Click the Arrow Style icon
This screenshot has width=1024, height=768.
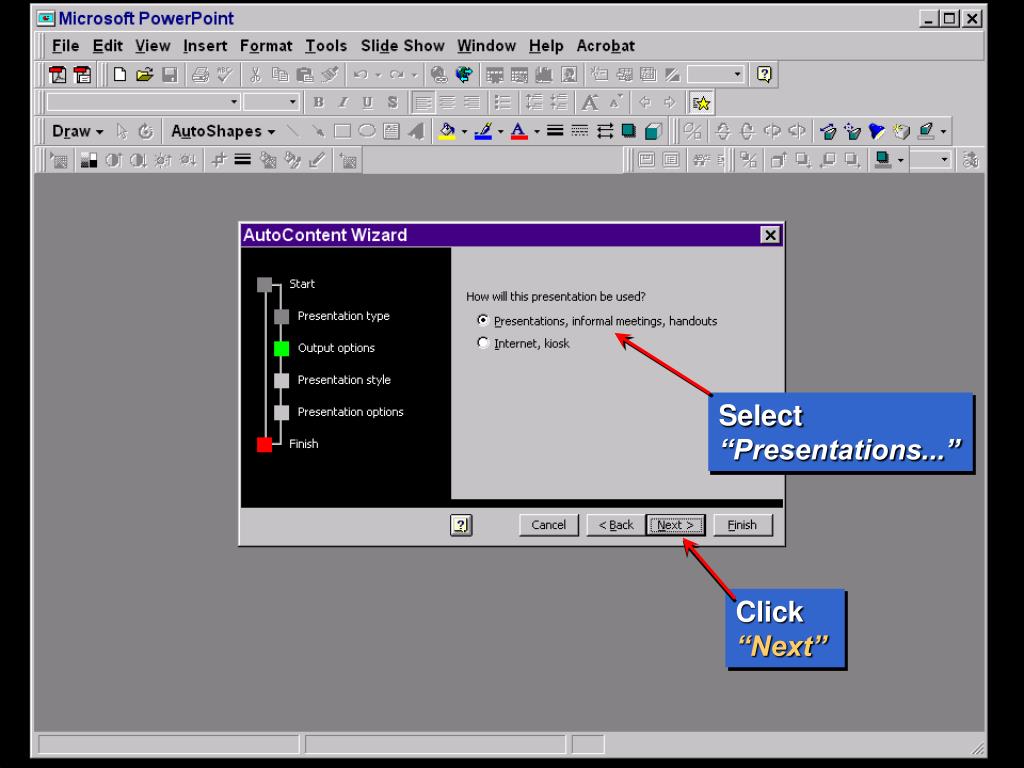605,131
